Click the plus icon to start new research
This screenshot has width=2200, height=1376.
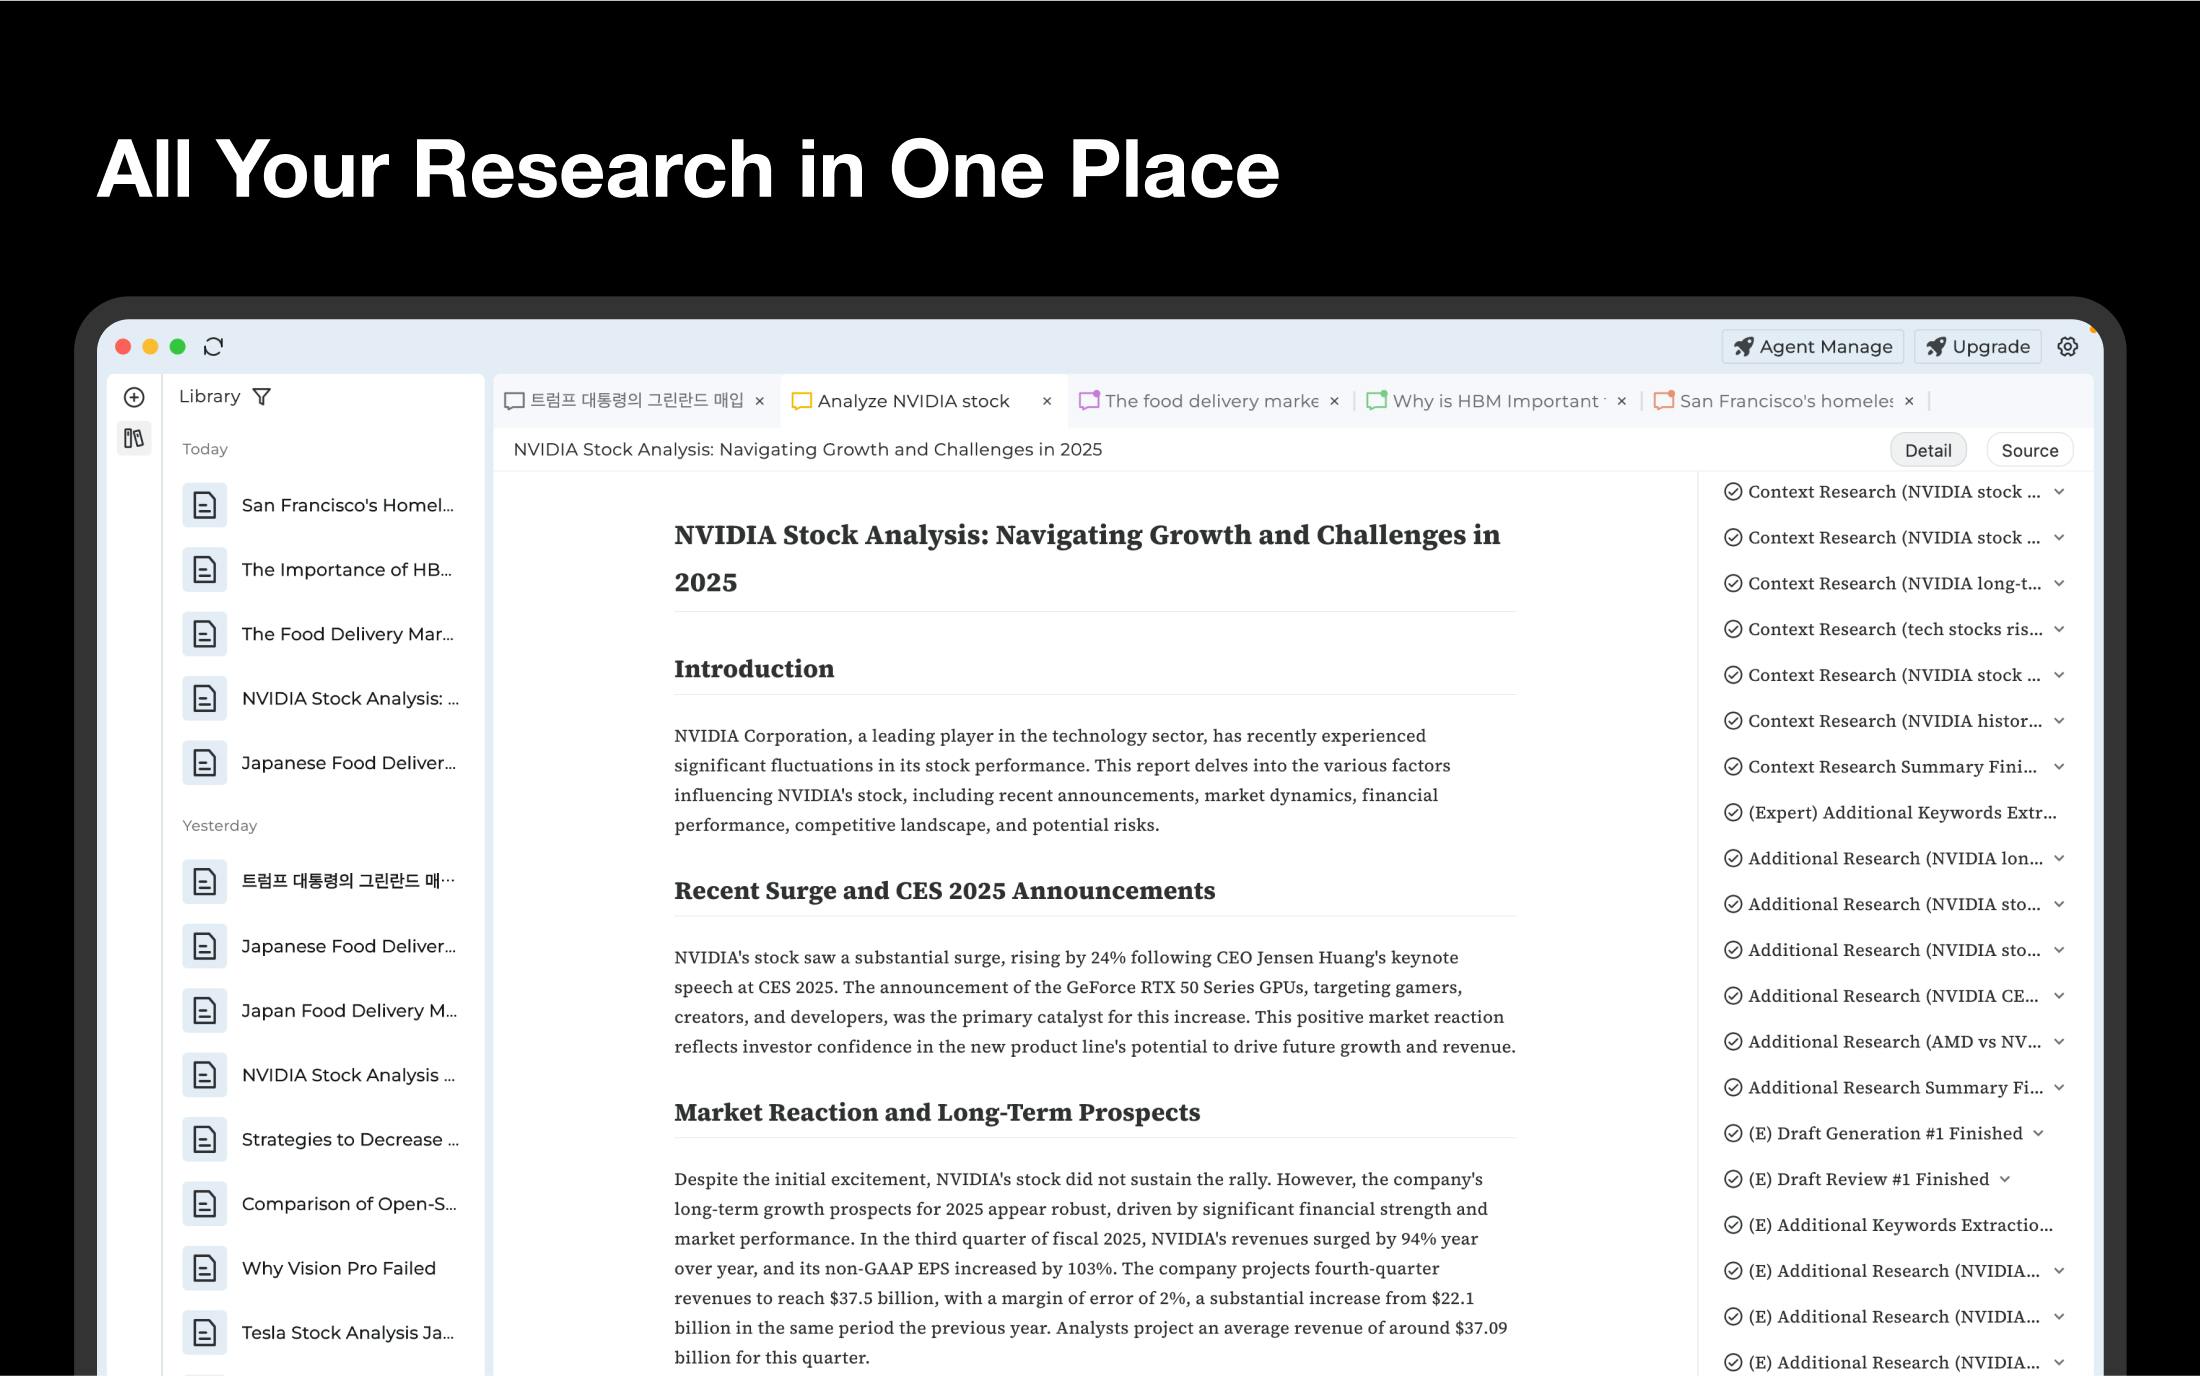pos(134,397)
